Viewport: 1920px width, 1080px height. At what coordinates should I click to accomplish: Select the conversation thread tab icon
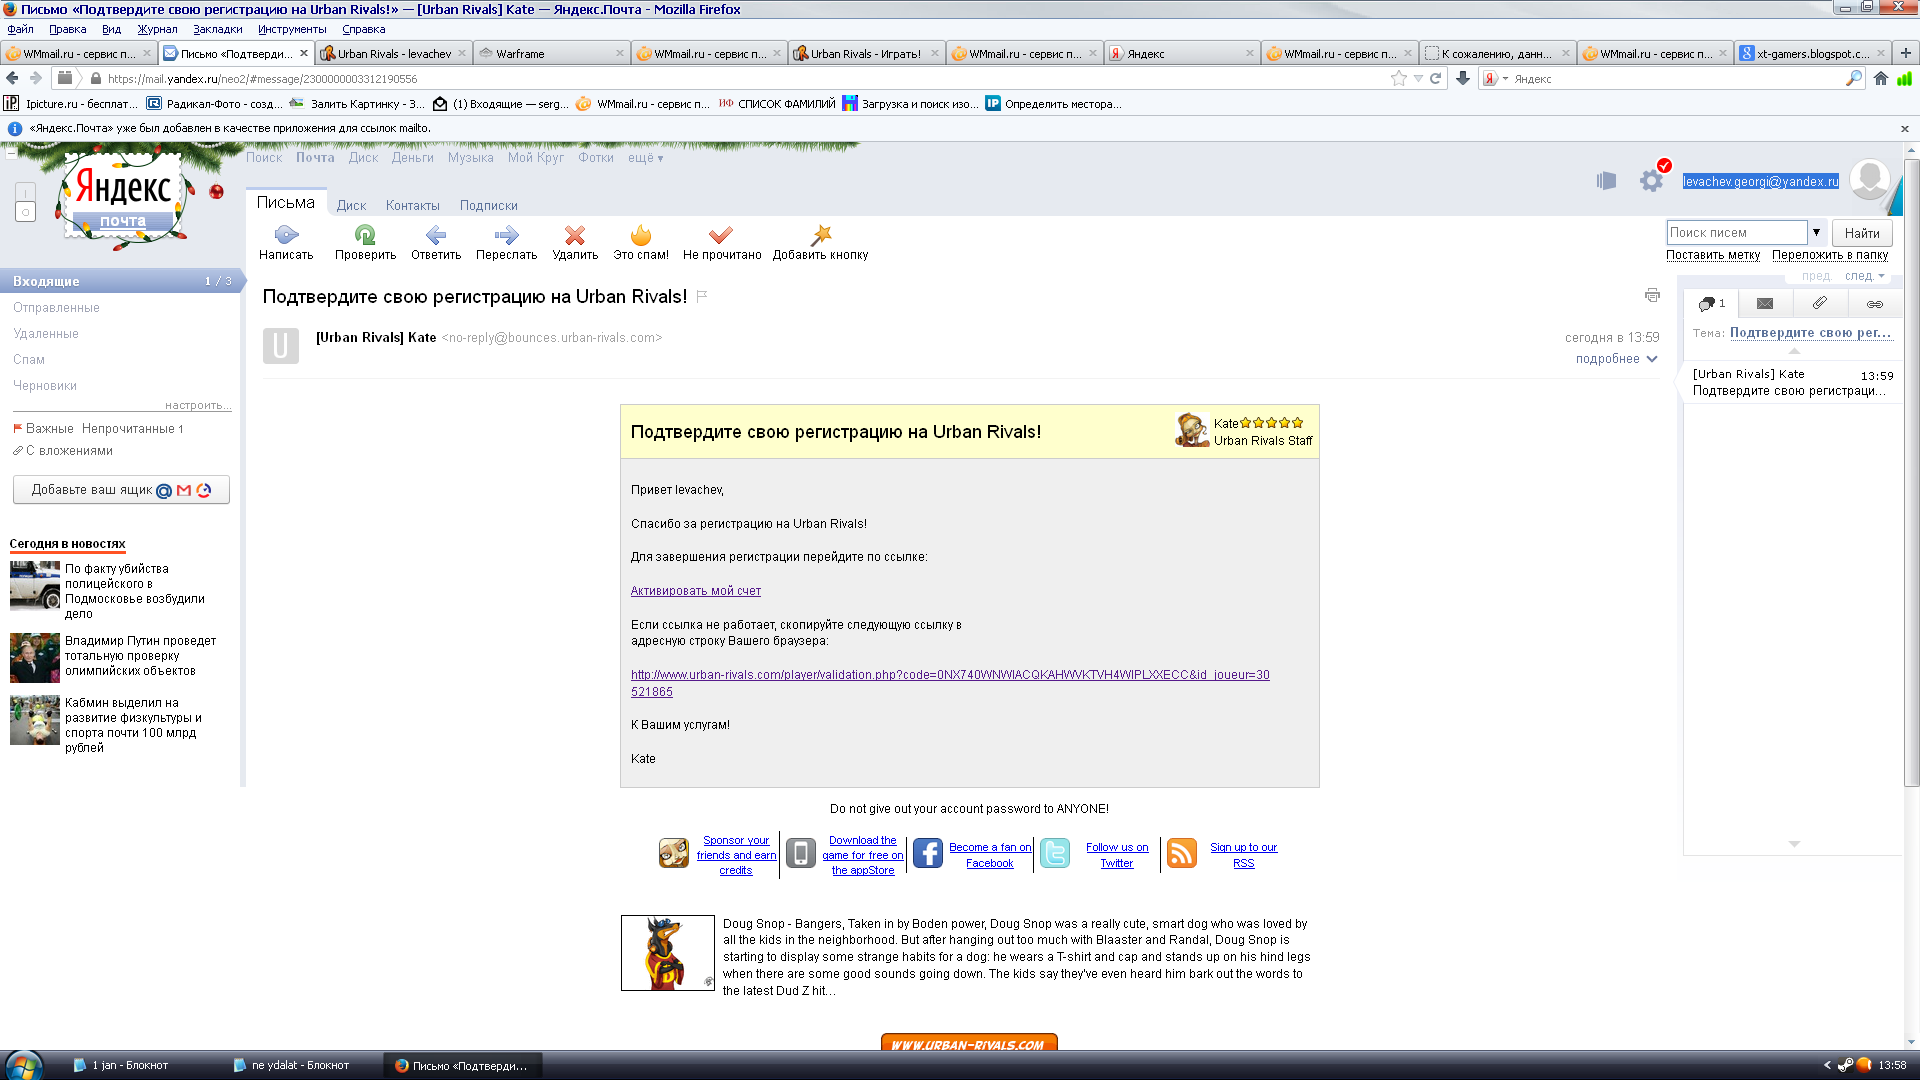point(1711,304)
